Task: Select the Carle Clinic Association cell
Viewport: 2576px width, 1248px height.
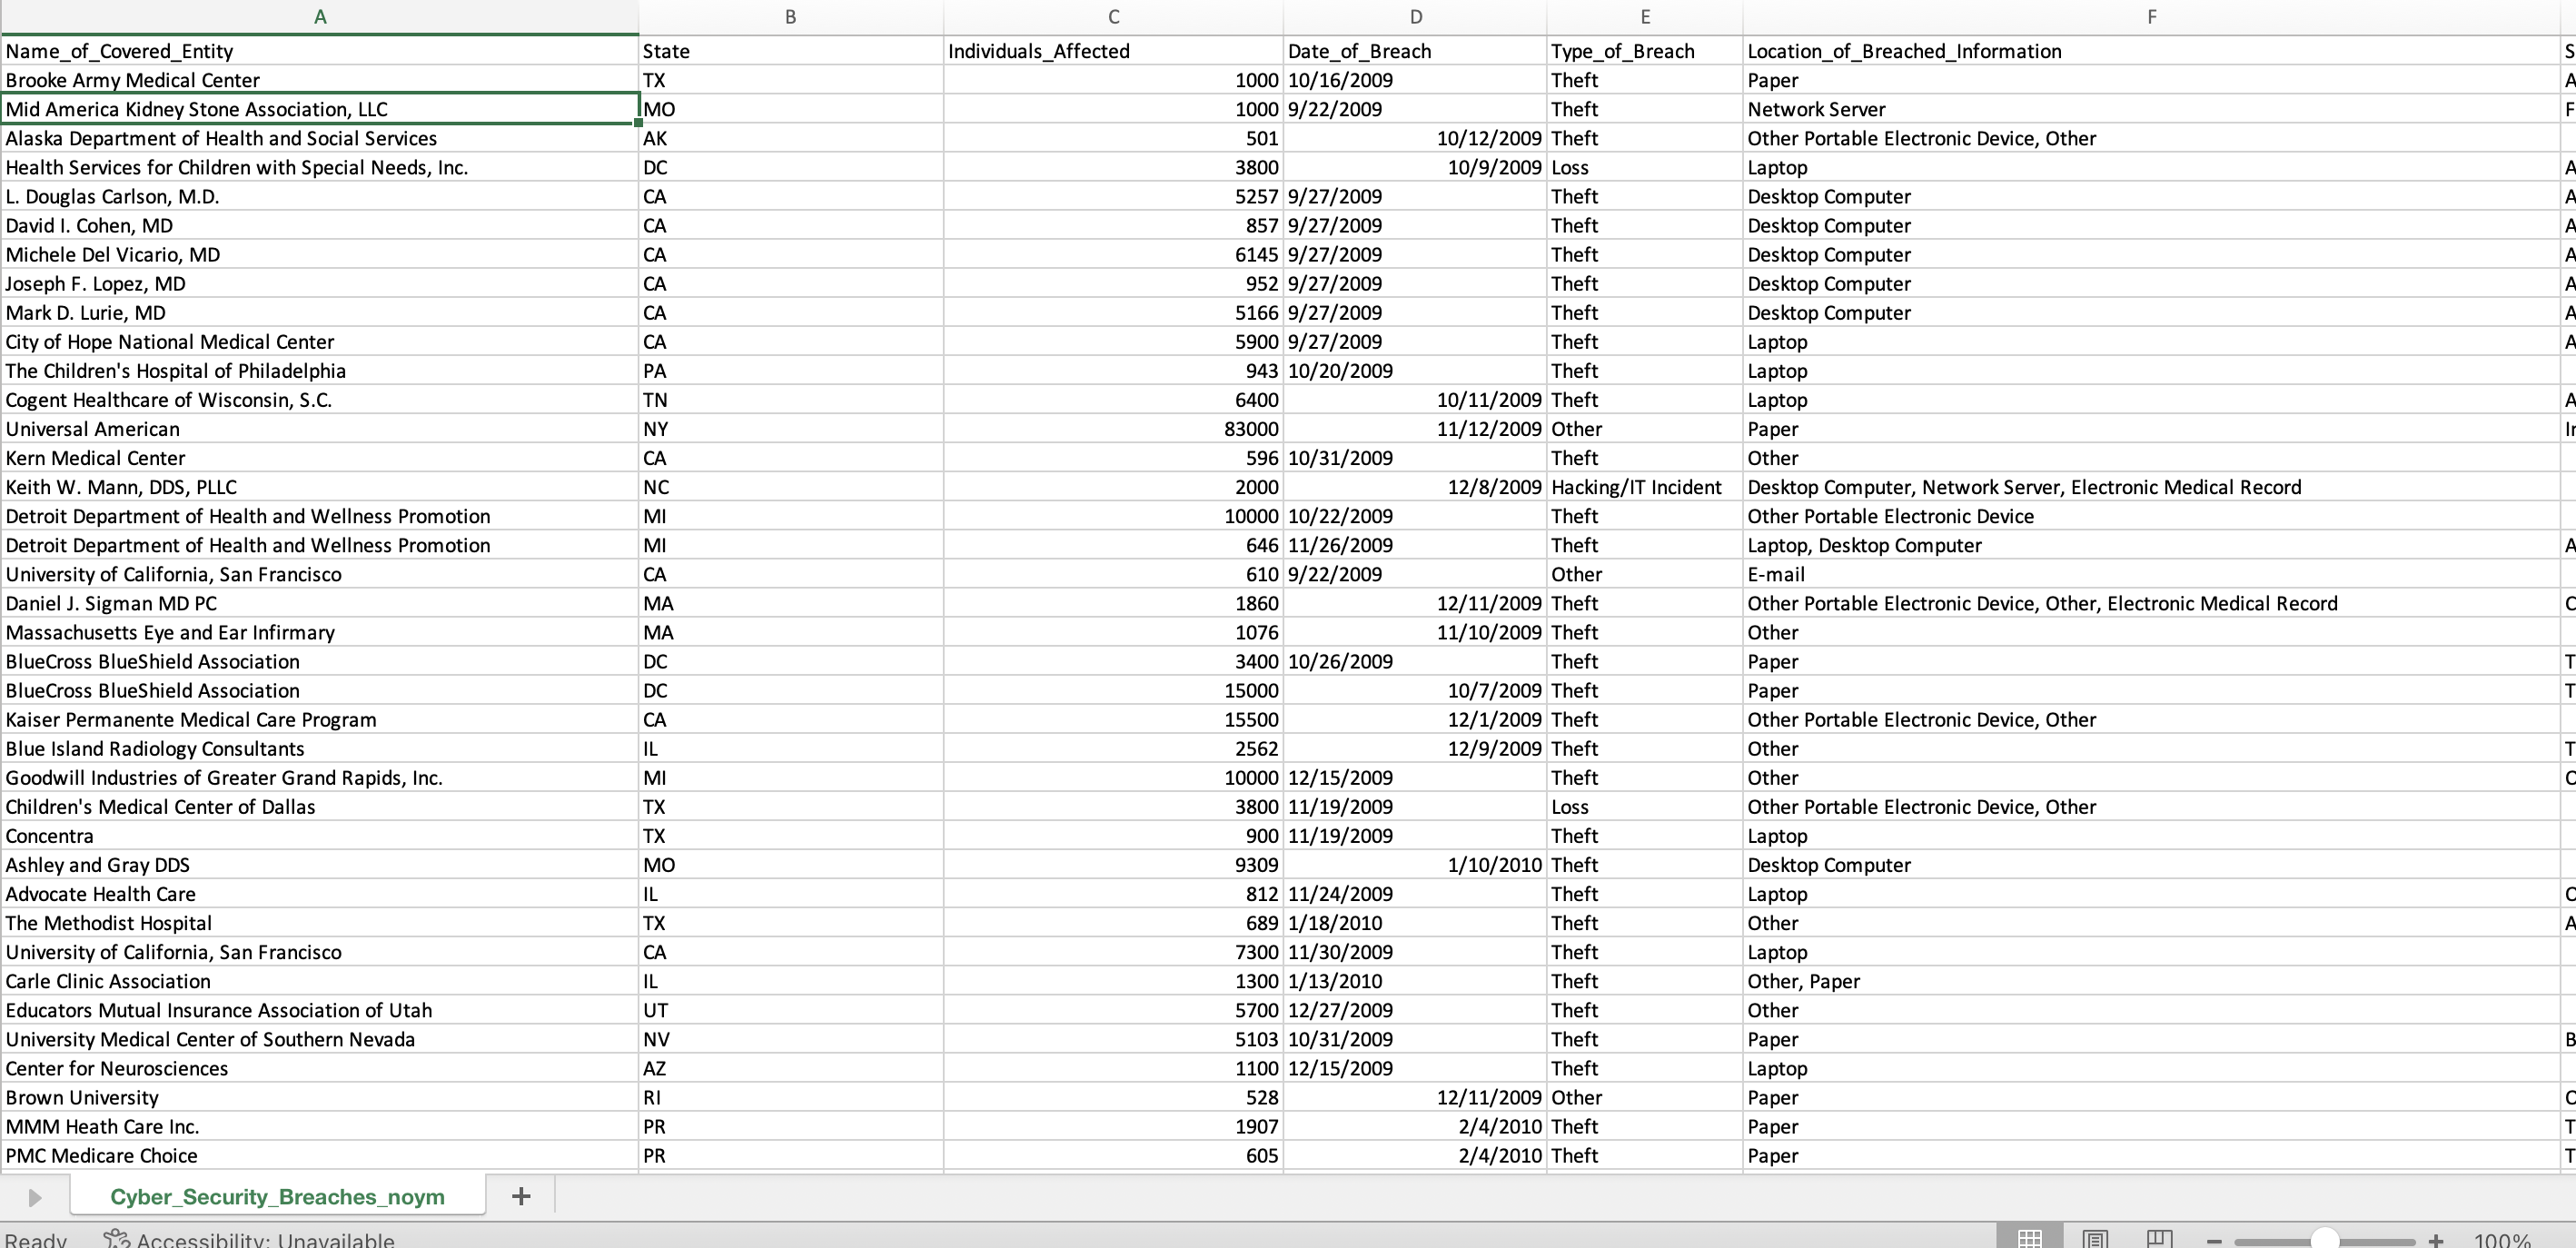Action: coord(320,981)
